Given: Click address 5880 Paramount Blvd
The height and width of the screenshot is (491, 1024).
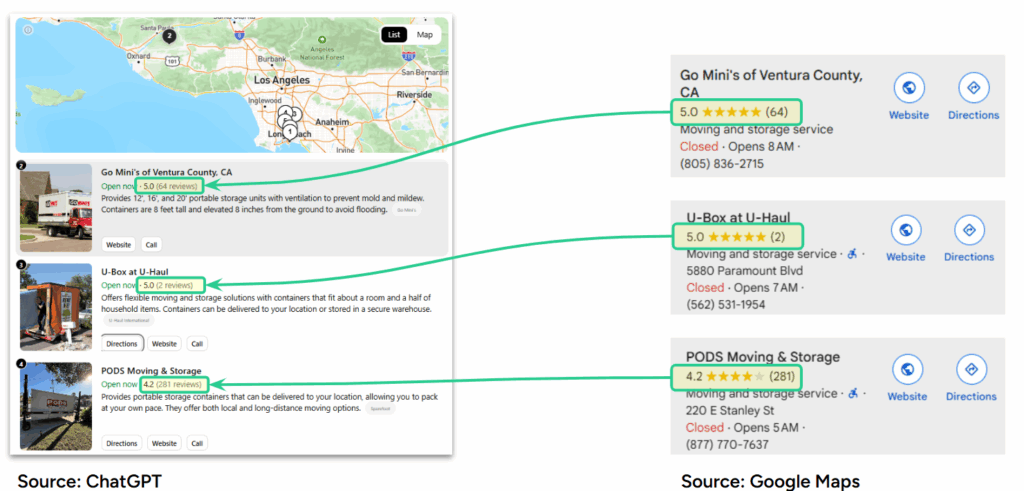Looking at the screenshot, I should click(744, 270).
